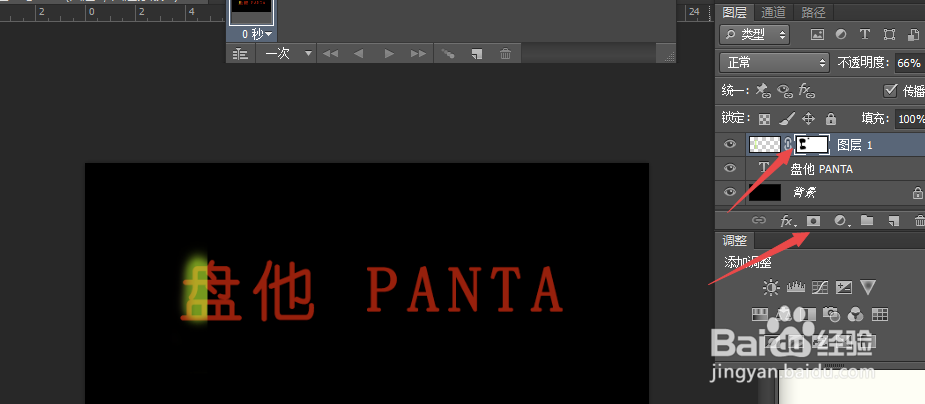Open the fx layer style menu
This screenshot has width=925, height=404.
(787, 221)
